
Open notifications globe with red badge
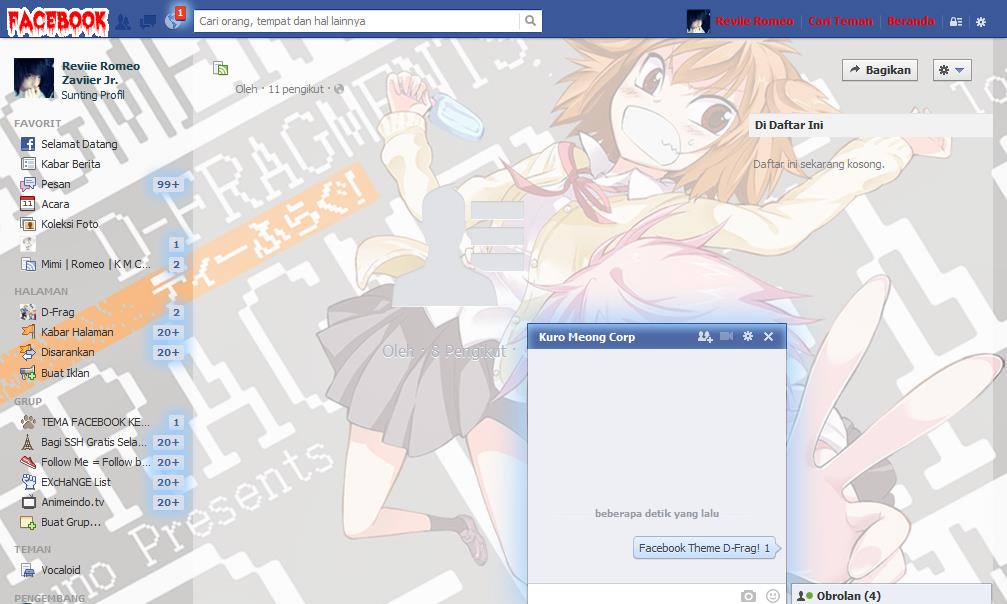[173, 21]
